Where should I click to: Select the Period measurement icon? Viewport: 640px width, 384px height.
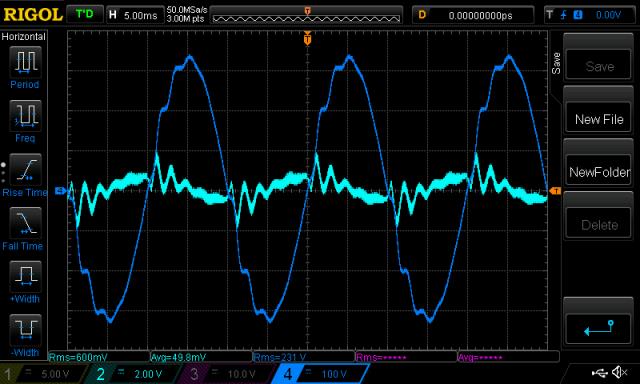(x=25, y=62)
